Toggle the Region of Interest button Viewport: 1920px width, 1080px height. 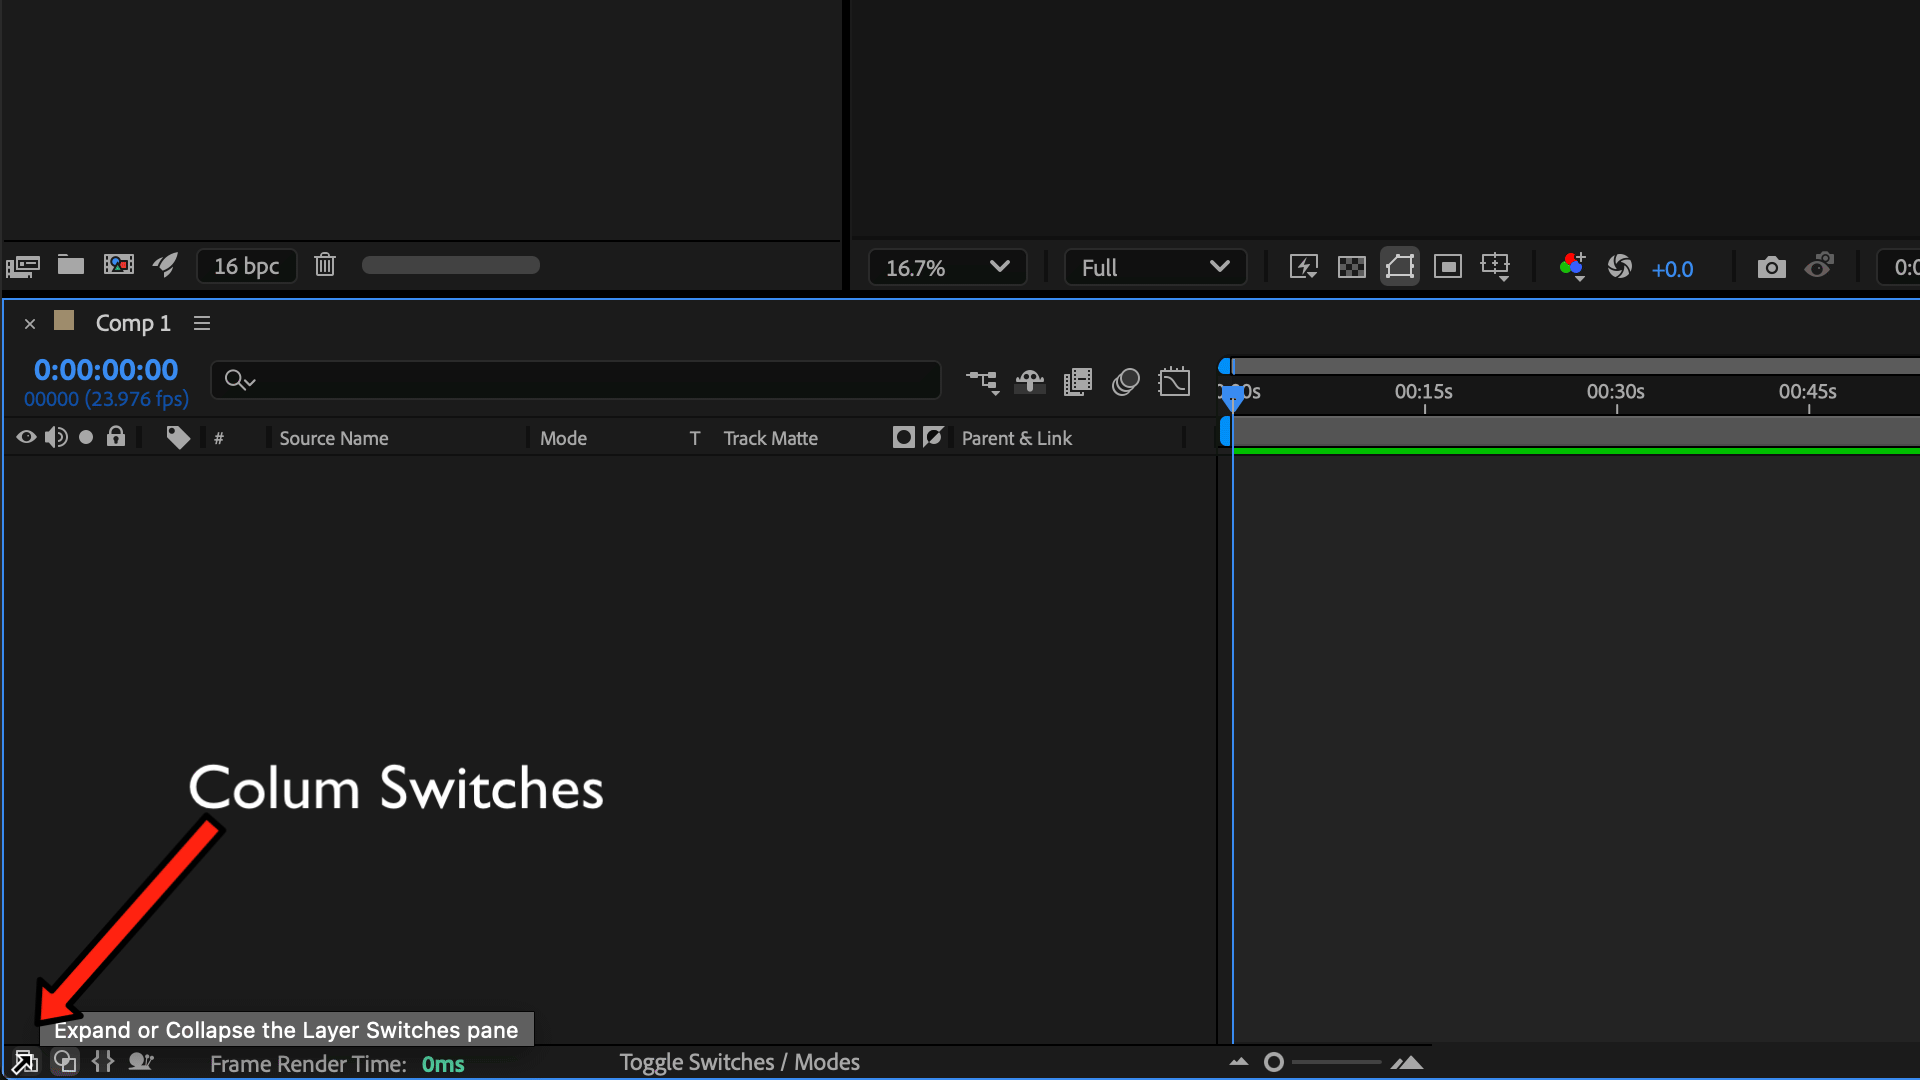click(x=1447, y=267)
